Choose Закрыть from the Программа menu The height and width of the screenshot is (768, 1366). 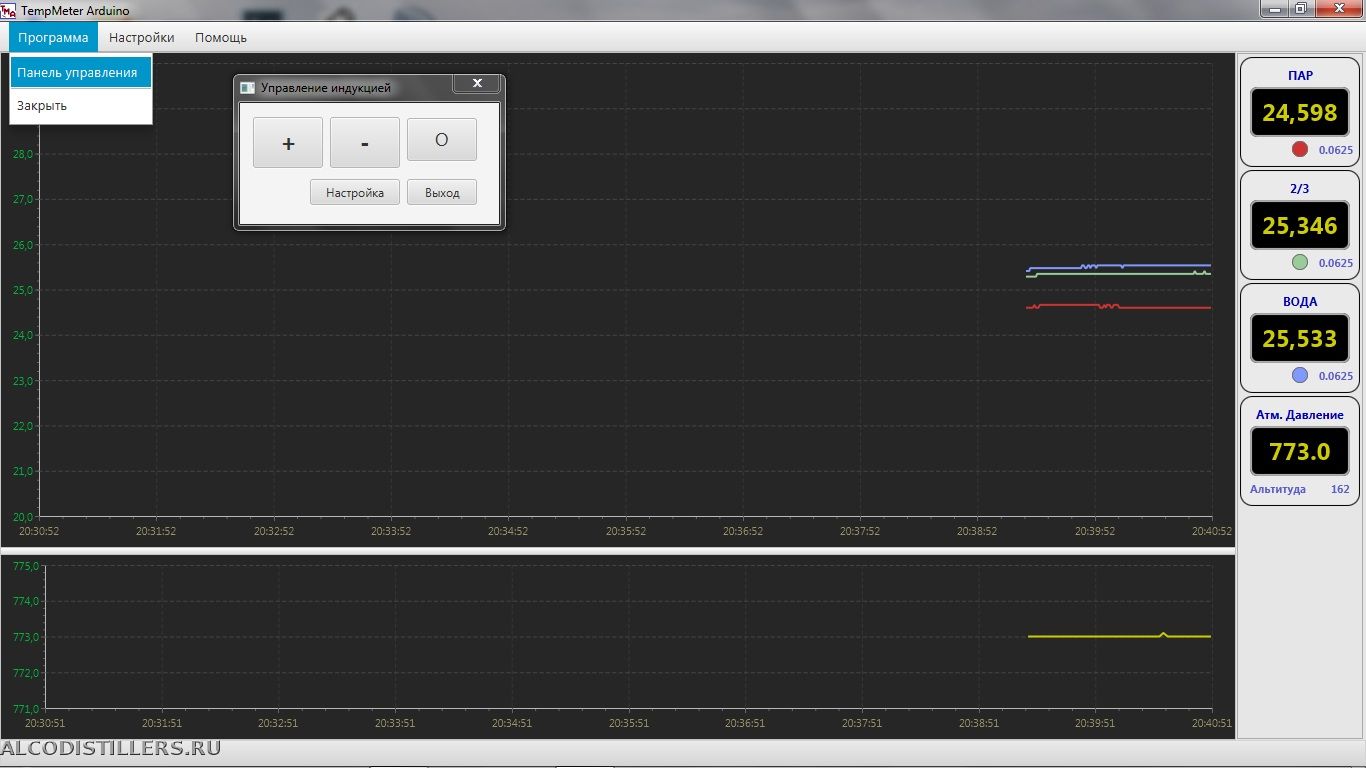click(x=42, y=105)
